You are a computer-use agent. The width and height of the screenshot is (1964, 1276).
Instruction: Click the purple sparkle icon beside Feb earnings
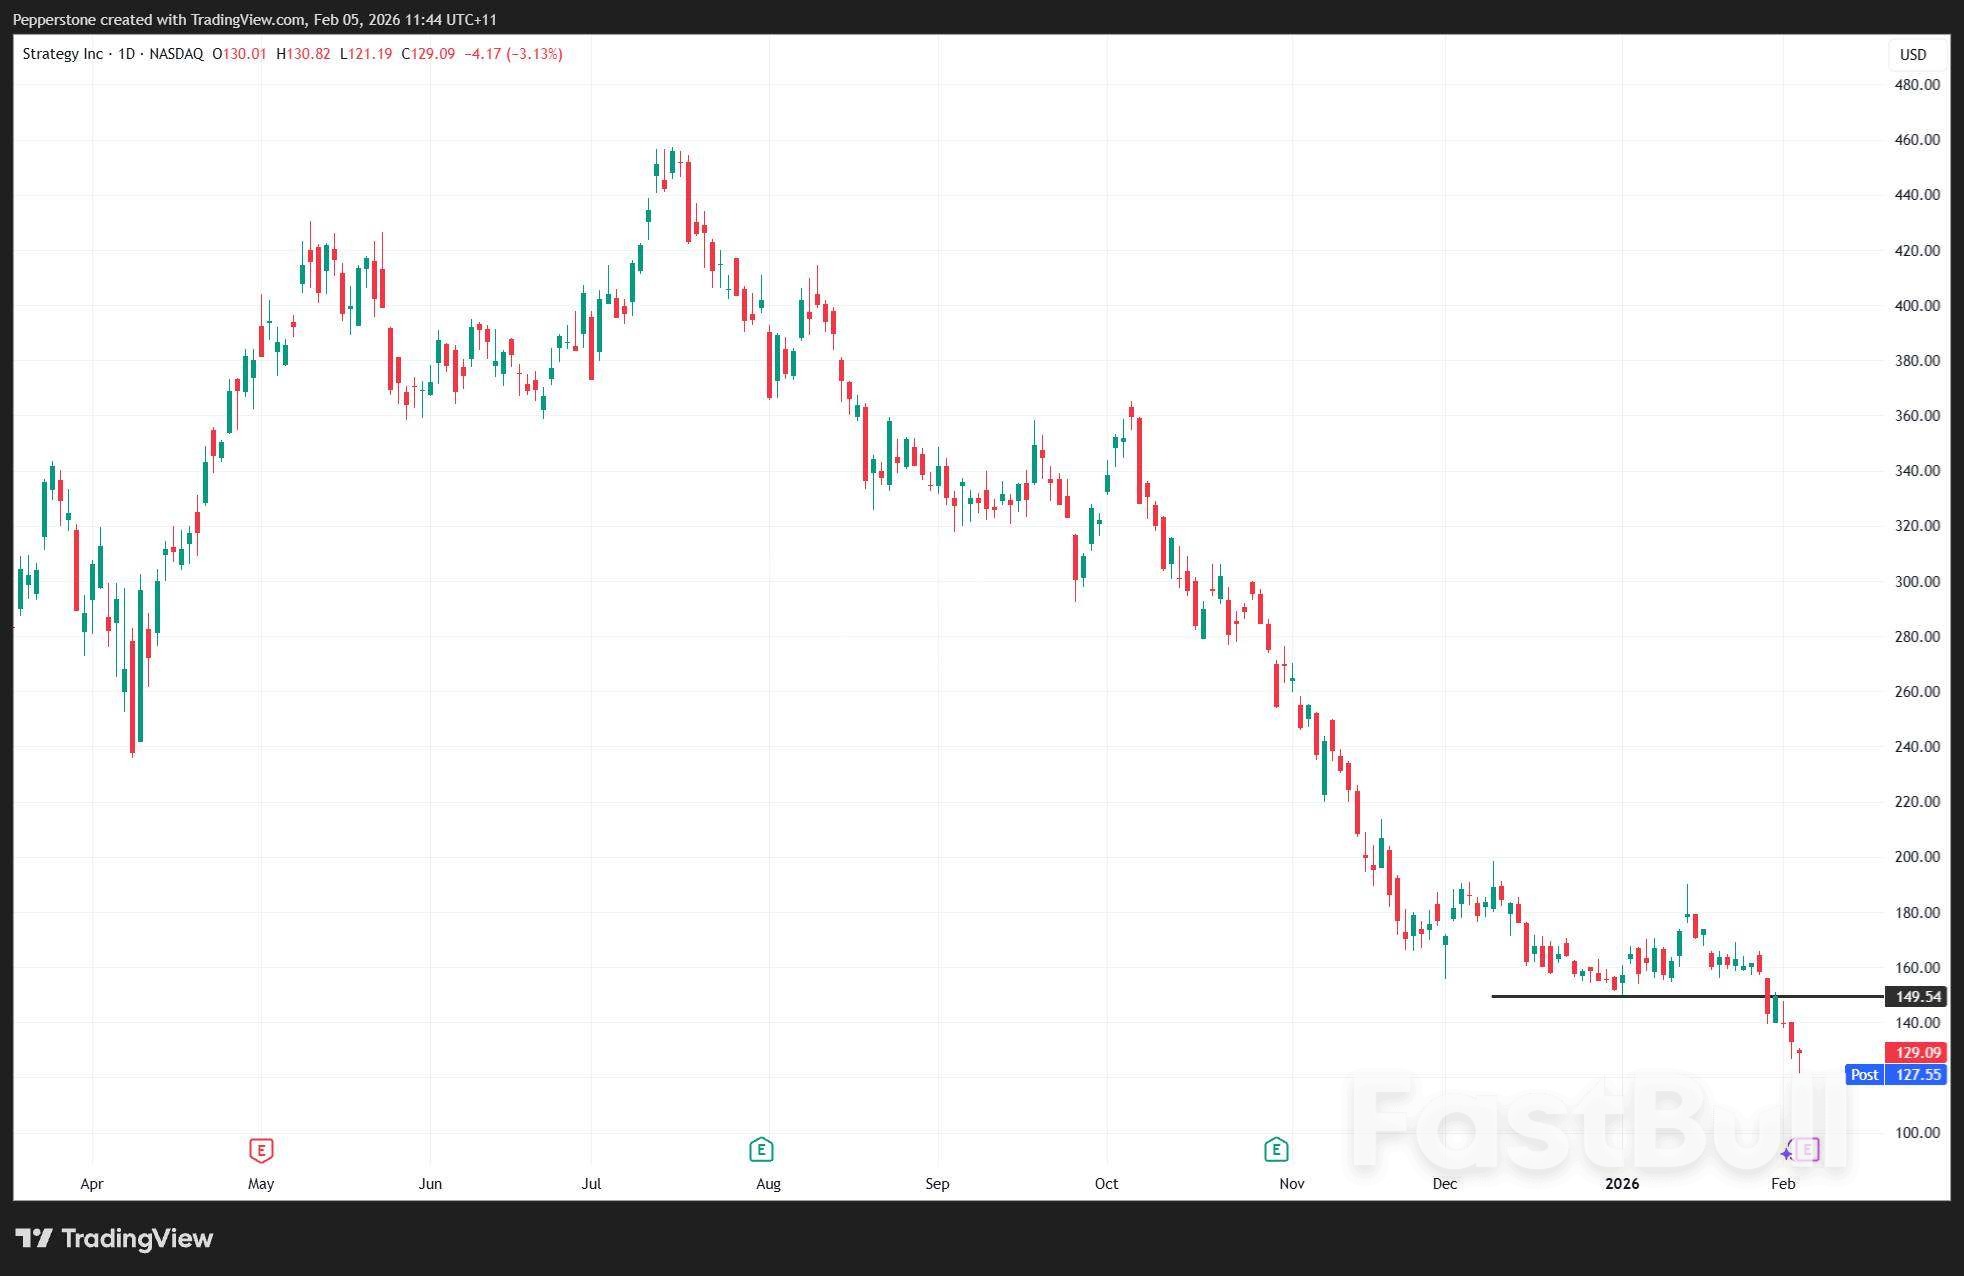[x=1787, y=1153]
